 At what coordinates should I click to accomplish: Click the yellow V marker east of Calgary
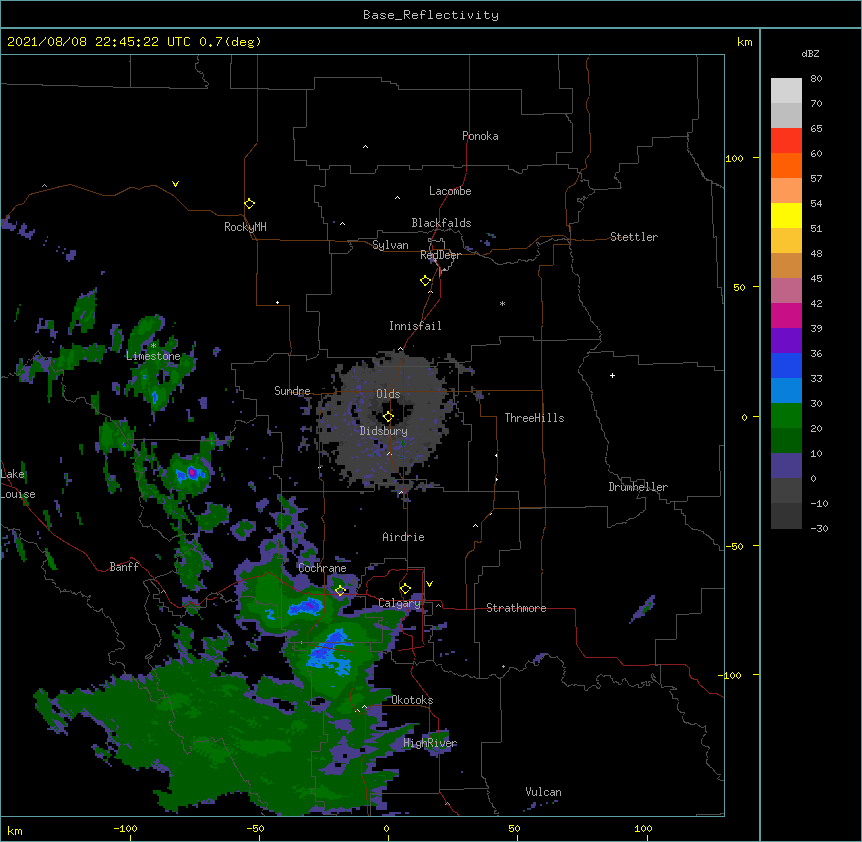tap(429, 584)
